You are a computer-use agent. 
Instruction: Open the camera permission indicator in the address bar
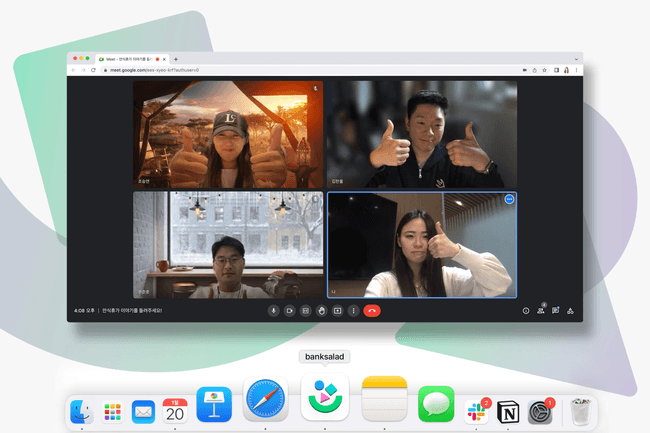tap(524, 70)
